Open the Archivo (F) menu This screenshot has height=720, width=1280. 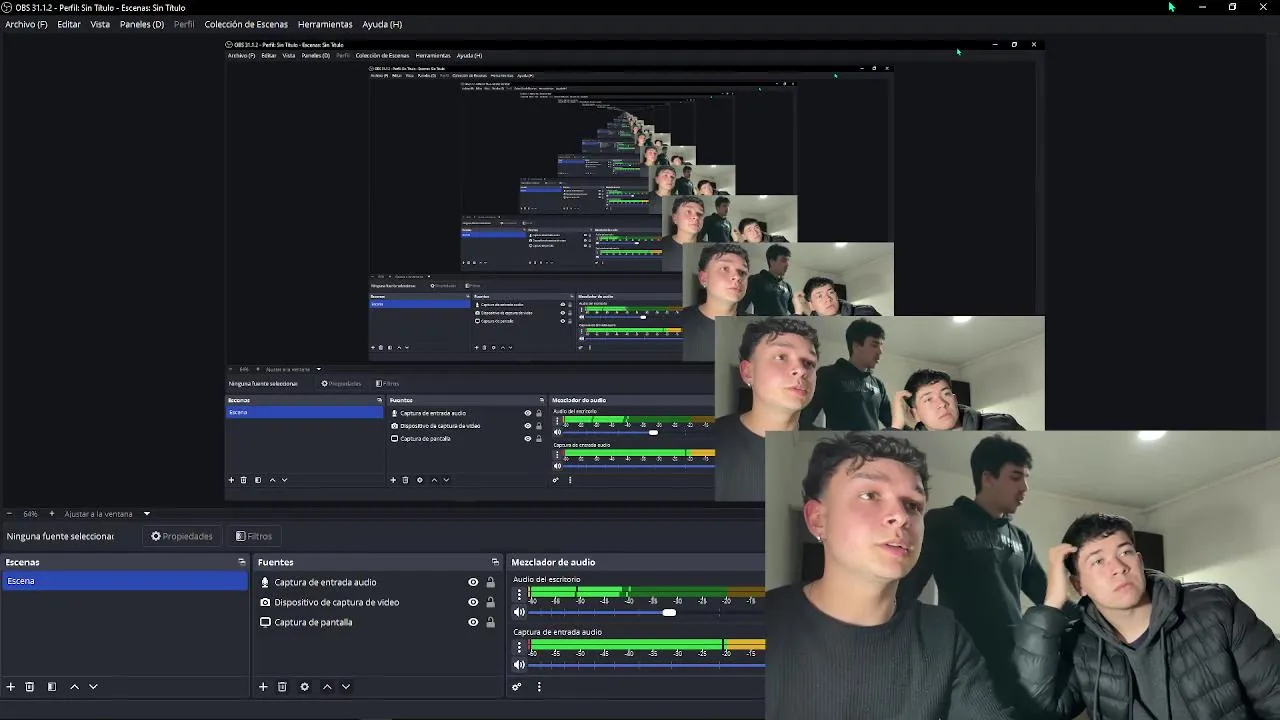[26, 24]
